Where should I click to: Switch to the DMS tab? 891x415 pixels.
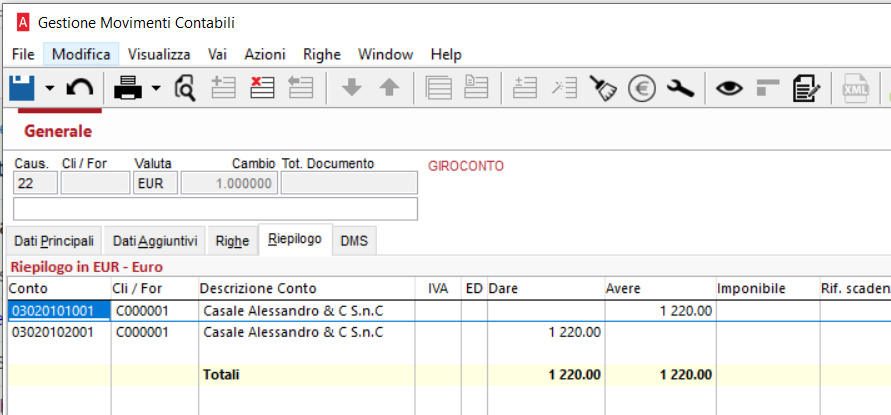pyautogui.click(x=355, y=241)
